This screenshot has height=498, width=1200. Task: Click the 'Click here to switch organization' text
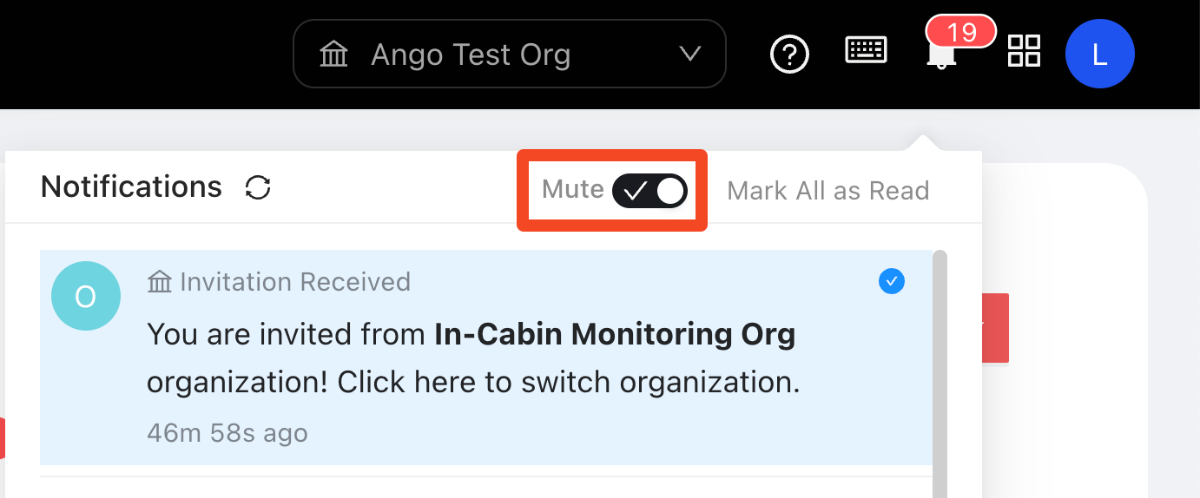(568, 383)
